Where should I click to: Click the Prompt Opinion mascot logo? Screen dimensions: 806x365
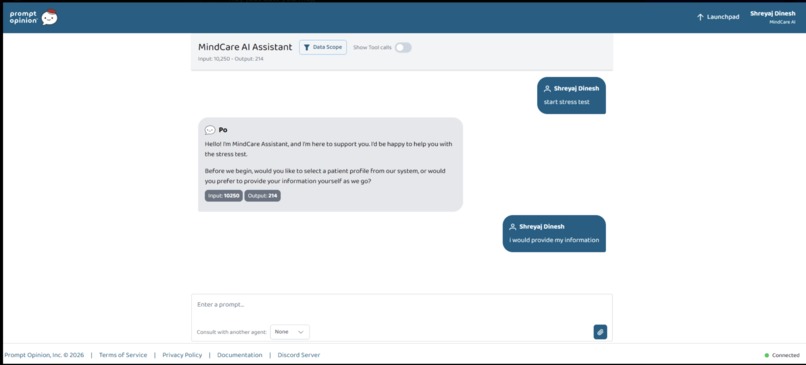click(49, 17)
